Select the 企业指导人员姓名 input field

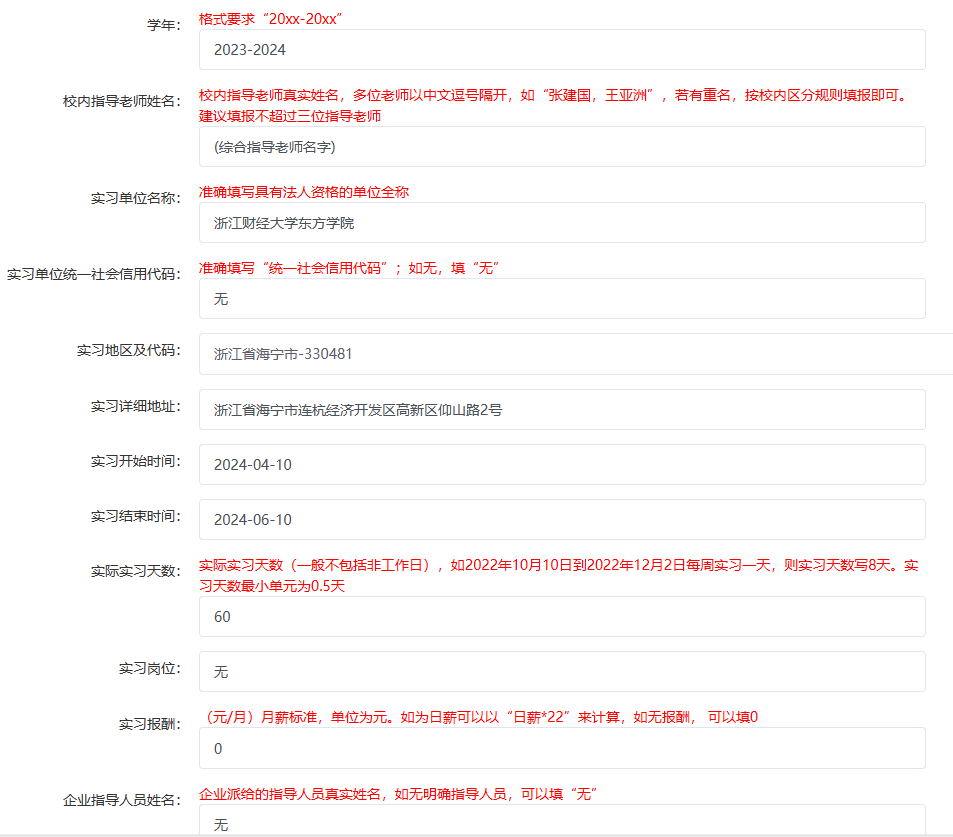pos(562,822)
